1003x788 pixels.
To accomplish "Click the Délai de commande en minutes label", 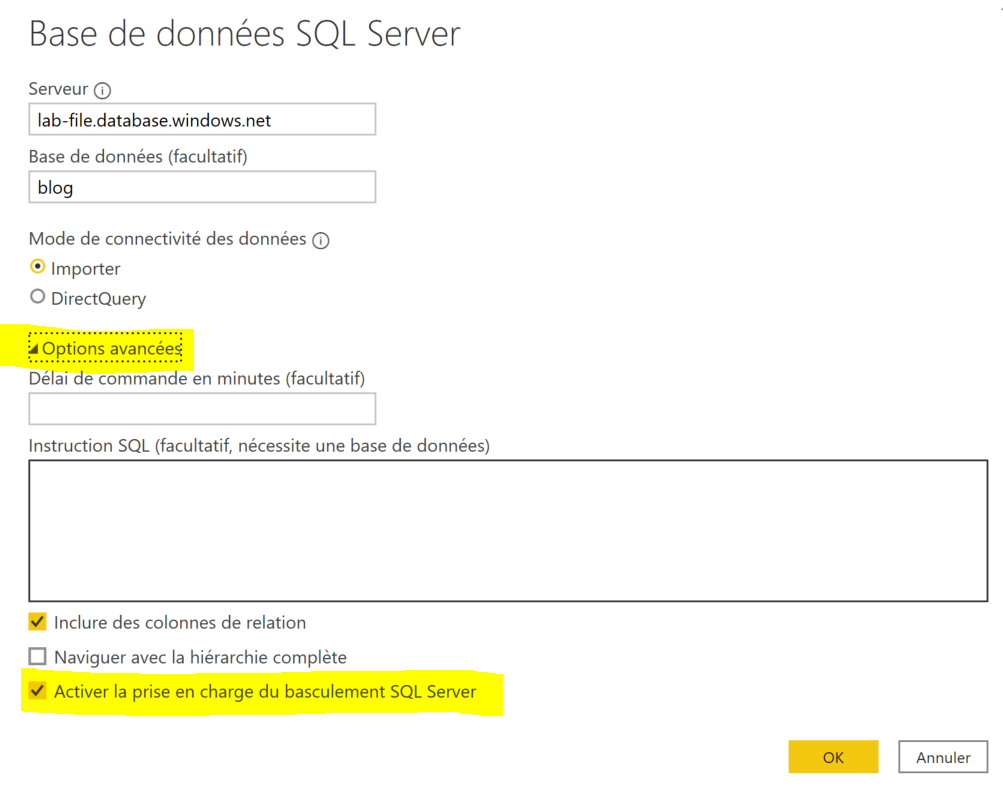I will click(x=196, y=379).
